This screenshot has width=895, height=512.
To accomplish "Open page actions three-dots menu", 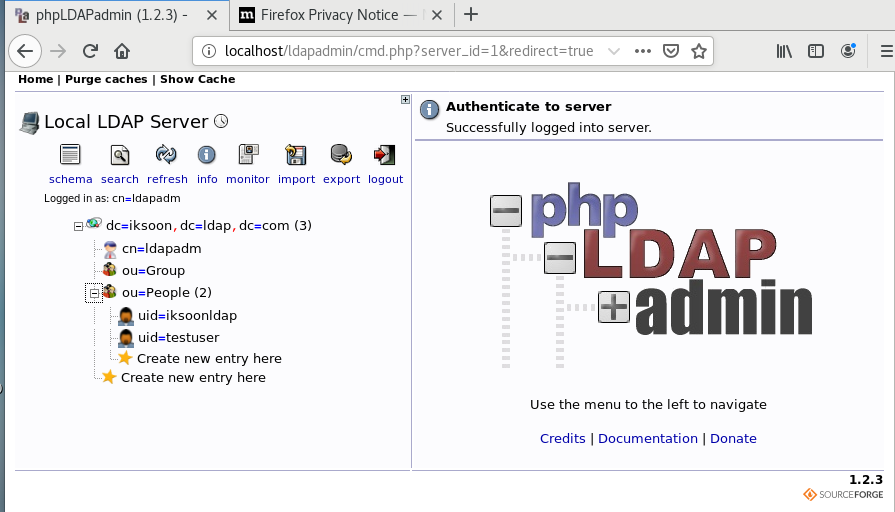I will click(643, 51).
